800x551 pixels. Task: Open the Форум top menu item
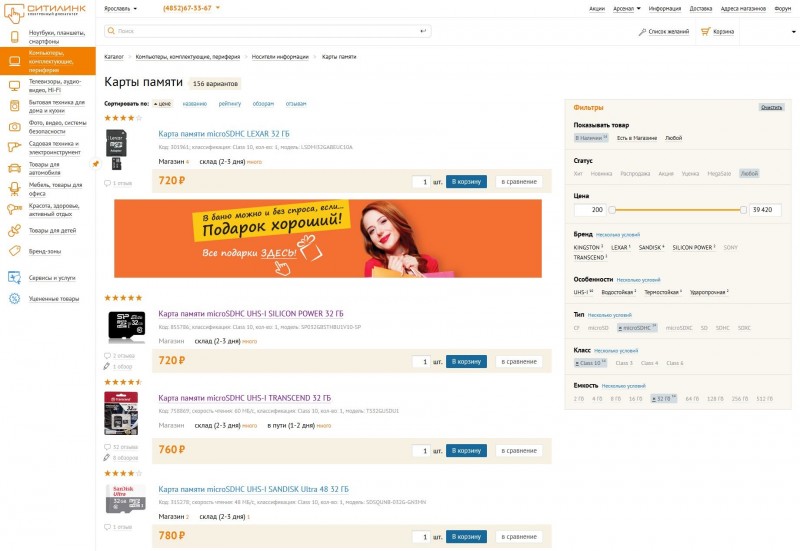pos(783,9)
